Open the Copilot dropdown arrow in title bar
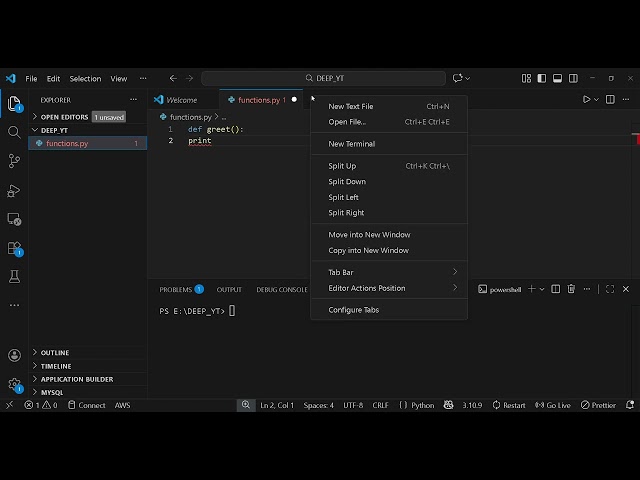 pyautogui.click(x=468, y=78)
